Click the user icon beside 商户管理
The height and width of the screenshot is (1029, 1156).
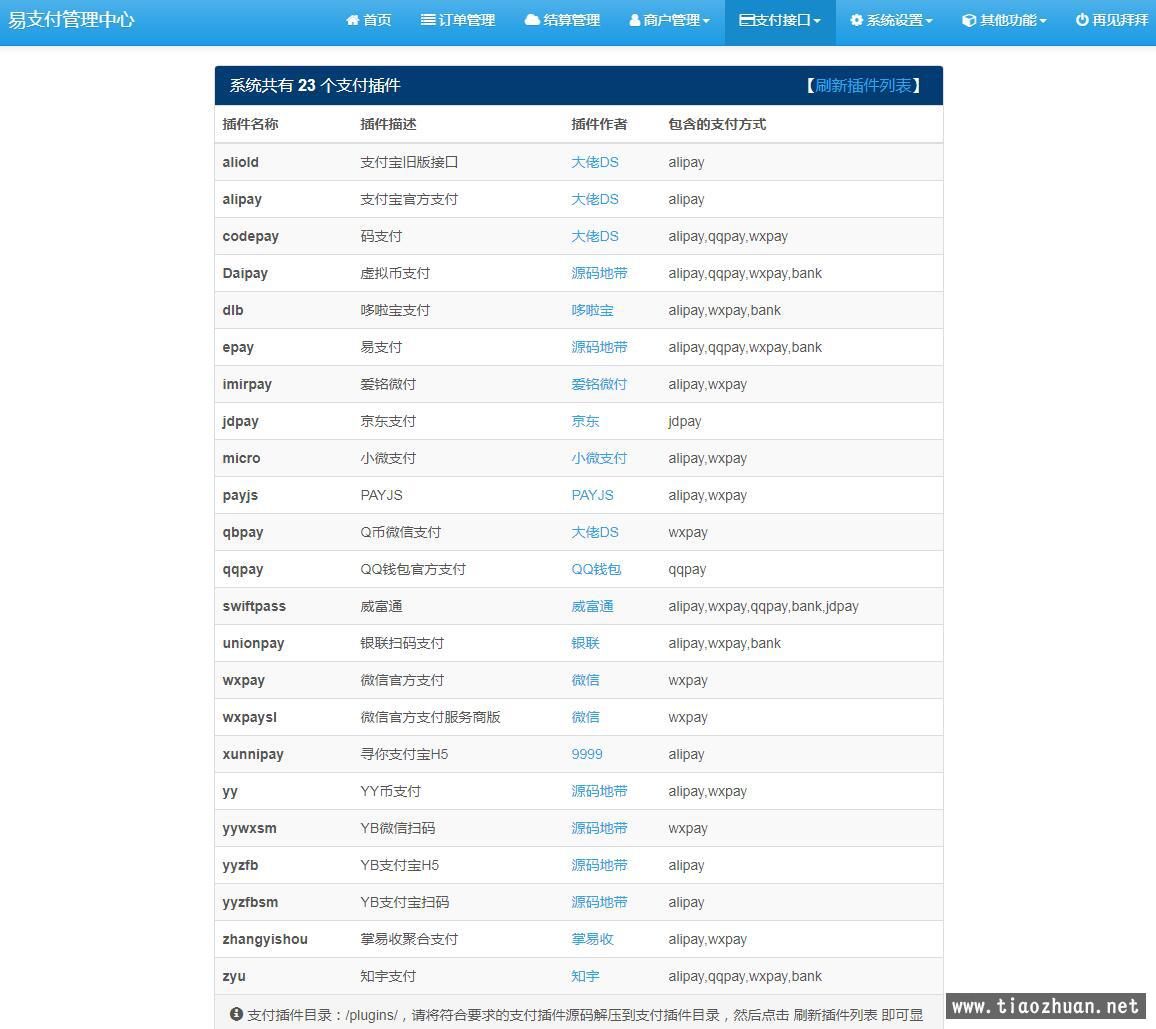(635, 20)
